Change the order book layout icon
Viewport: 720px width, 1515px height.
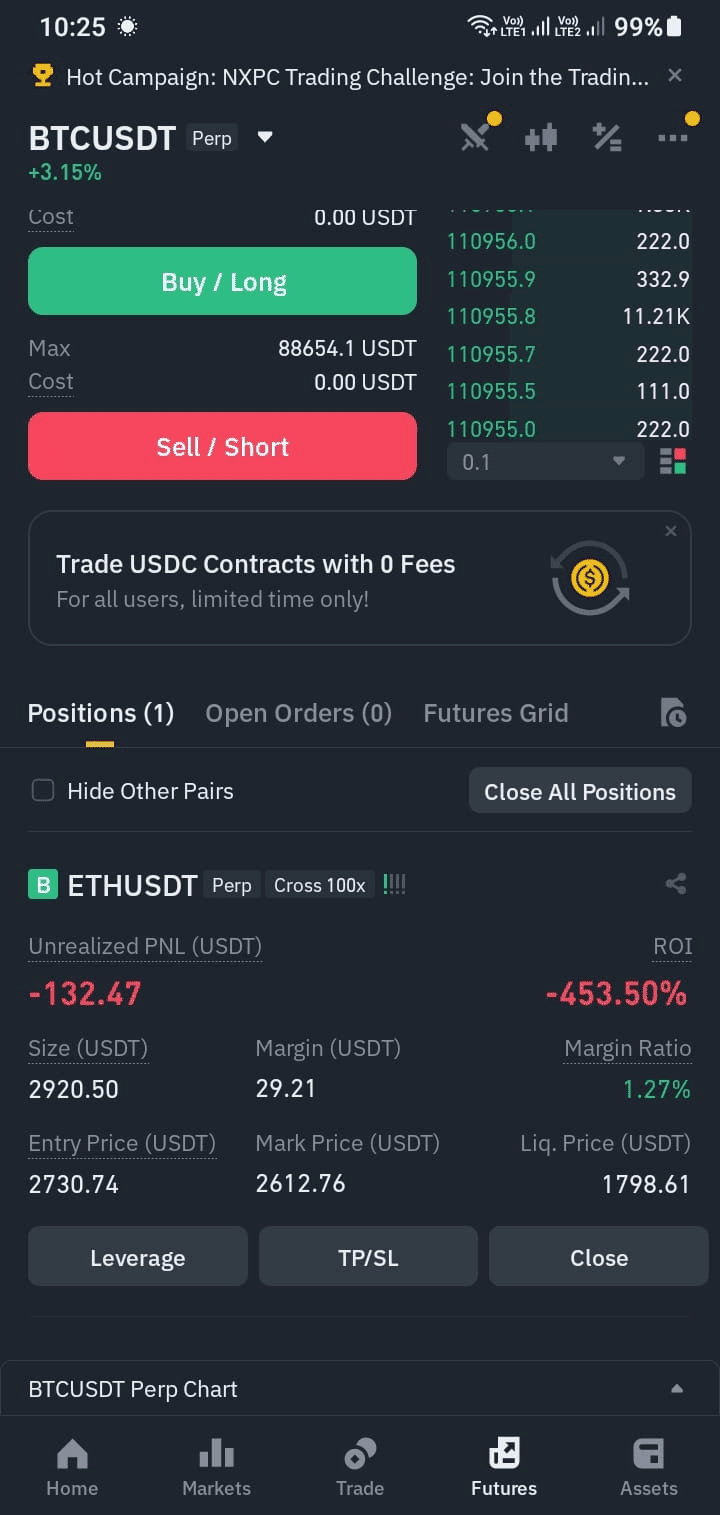673,462
